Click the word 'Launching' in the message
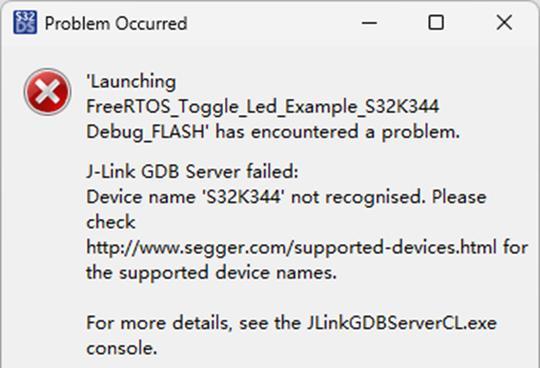 131,82
